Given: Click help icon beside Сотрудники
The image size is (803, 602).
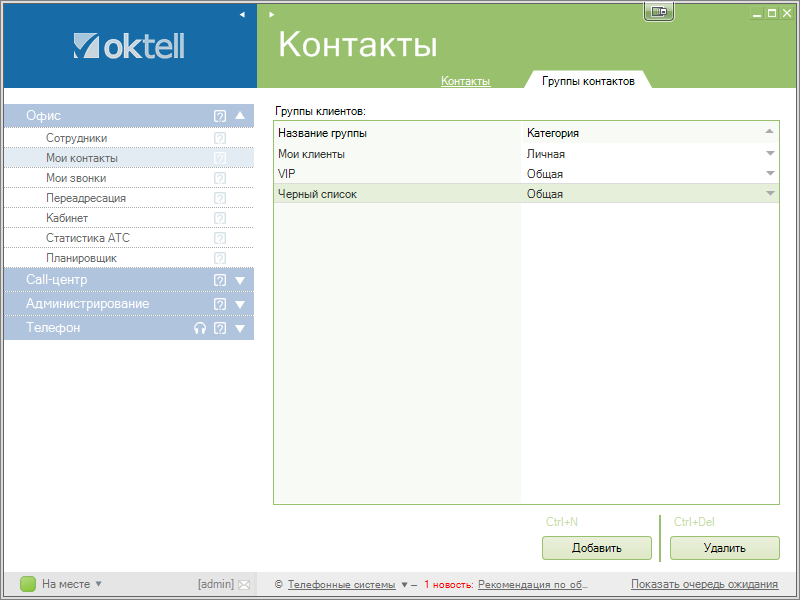Looking at the screenshot, I should click(220, 138).
